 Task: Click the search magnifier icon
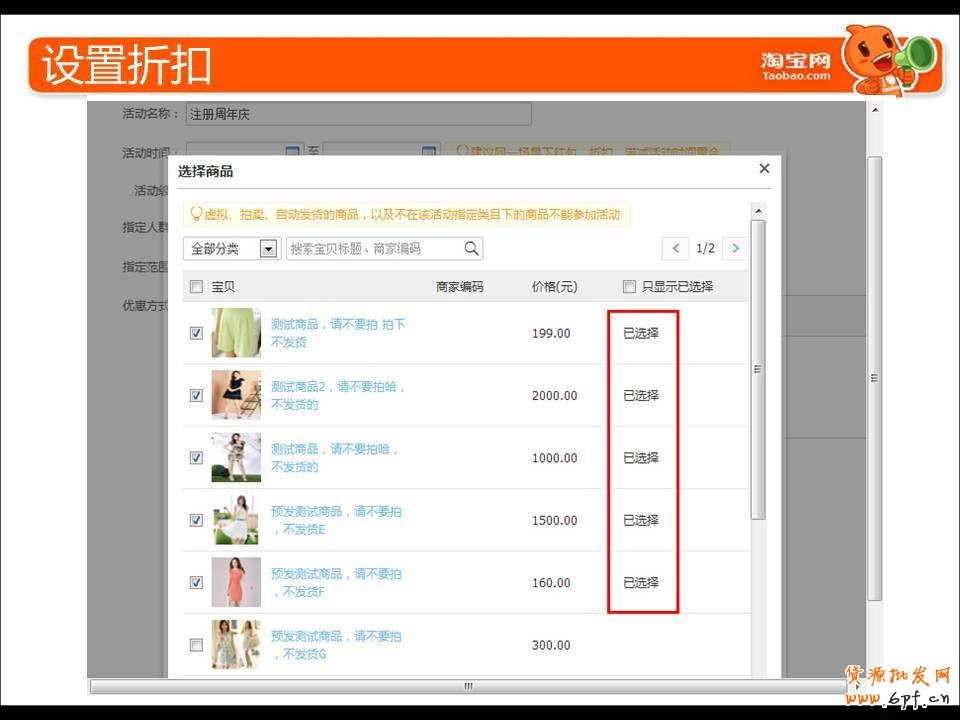point(471,248)
